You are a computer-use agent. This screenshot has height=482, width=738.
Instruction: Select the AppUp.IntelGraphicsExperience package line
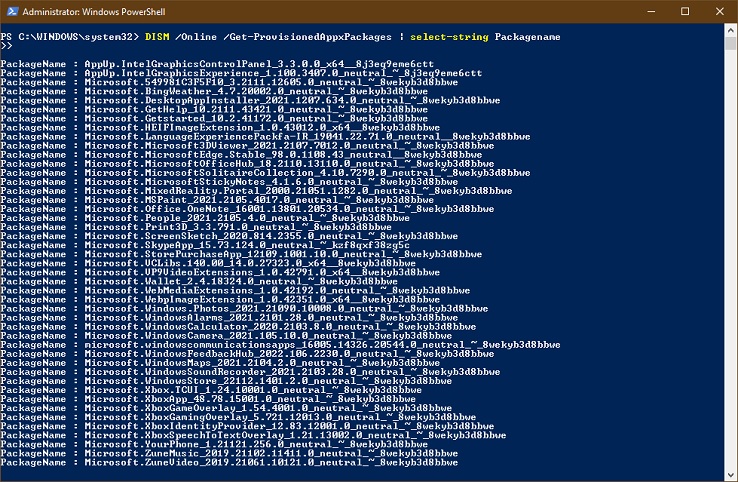coord(241,73)
